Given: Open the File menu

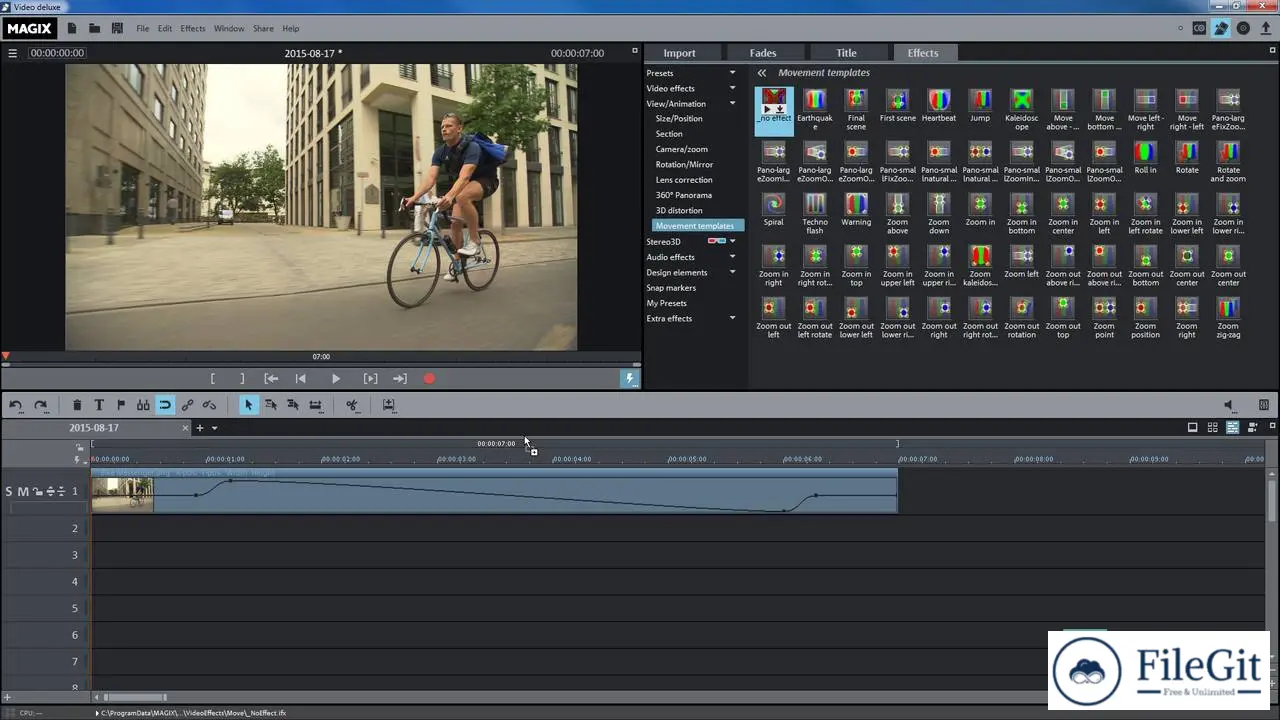Looking at the screenshot, I should click(143, 28).
